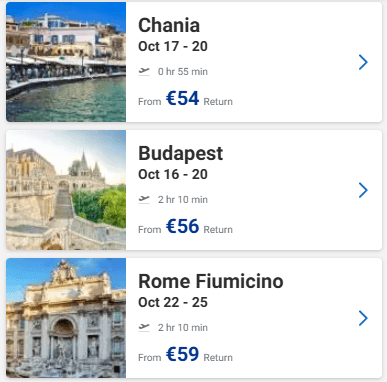Open the Budapest card chevron arrow
This screenshot has height=382, width=387.
coord(363,190)
